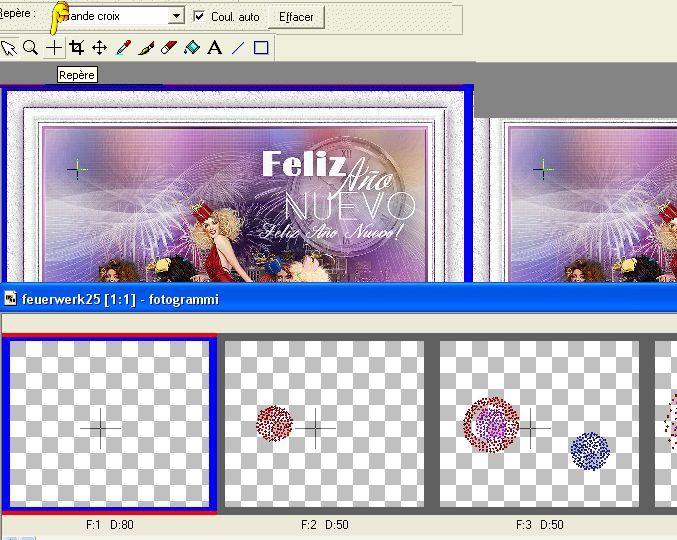
Task: Click the feuerwerk25 window title bar
Action: pyautogui.click(x=338, y=299)
